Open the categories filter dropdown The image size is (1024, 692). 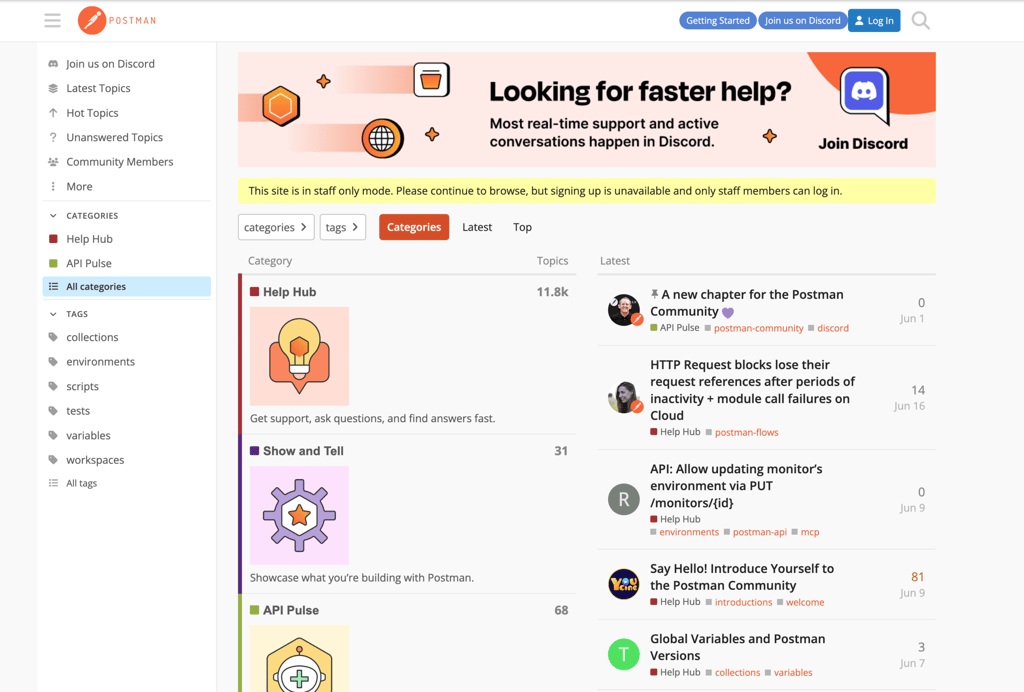276,227
